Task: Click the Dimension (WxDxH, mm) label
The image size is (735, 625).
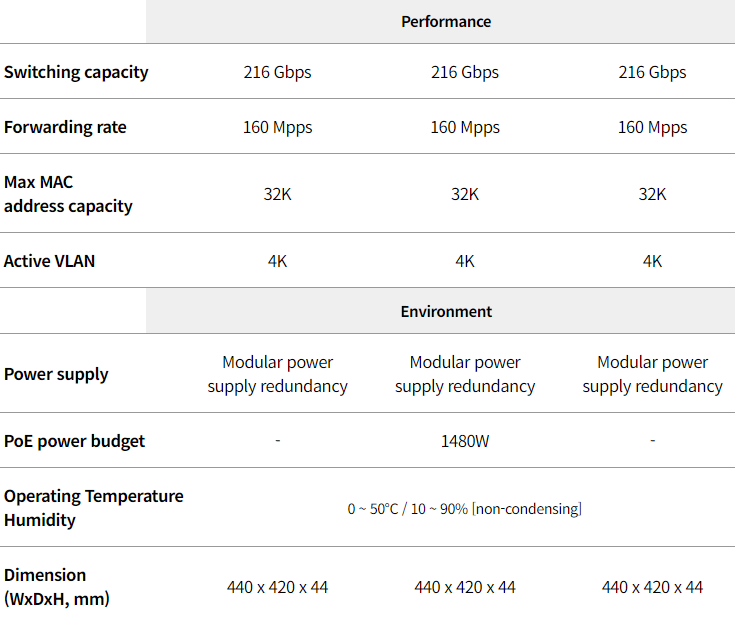Action: tap(57, 587)
